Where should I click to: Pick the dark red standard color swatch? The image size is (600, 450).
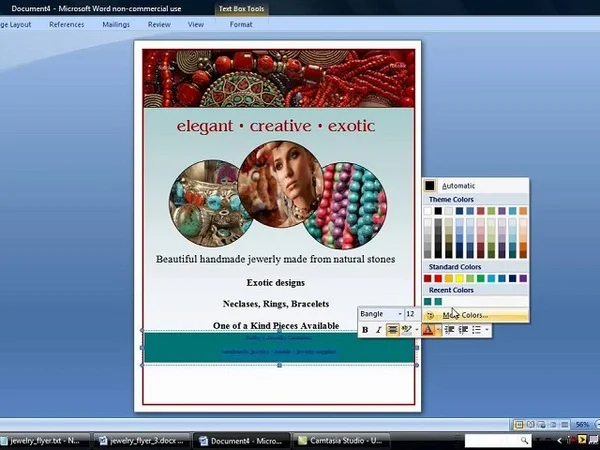pyautogui.click(x=428, y=279)
